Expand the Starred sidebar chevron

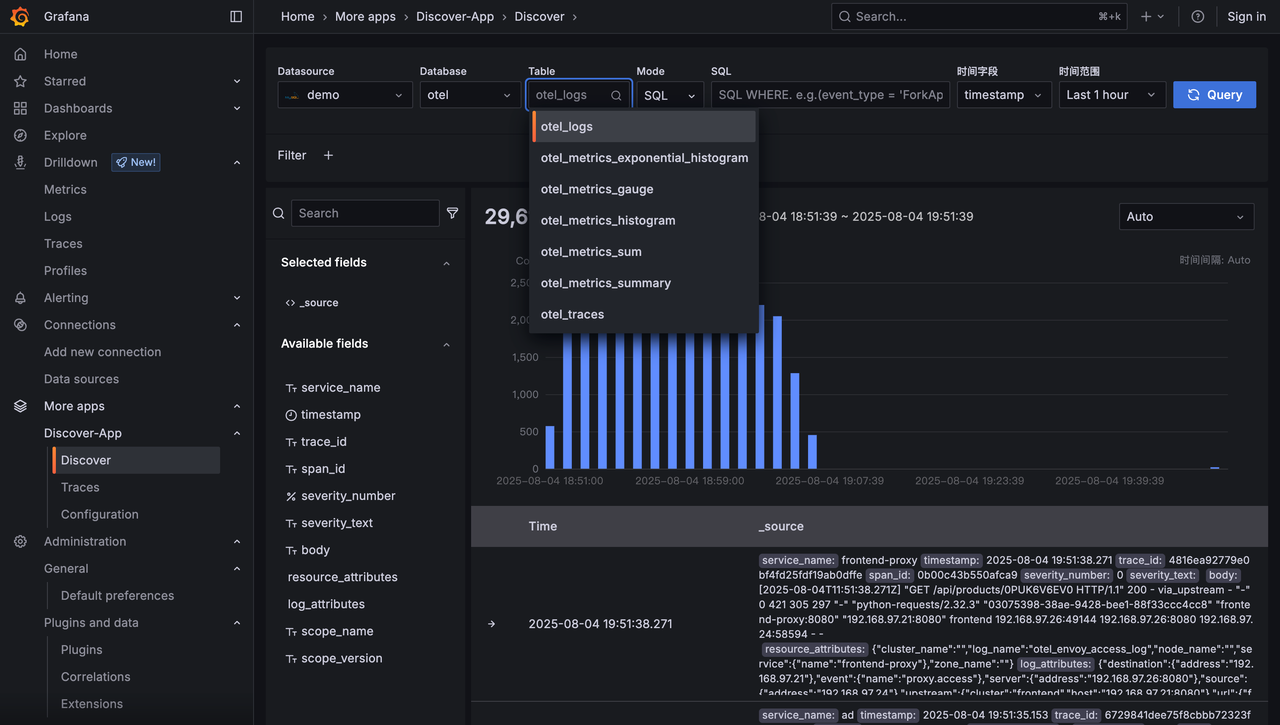[x=237, y=81]
